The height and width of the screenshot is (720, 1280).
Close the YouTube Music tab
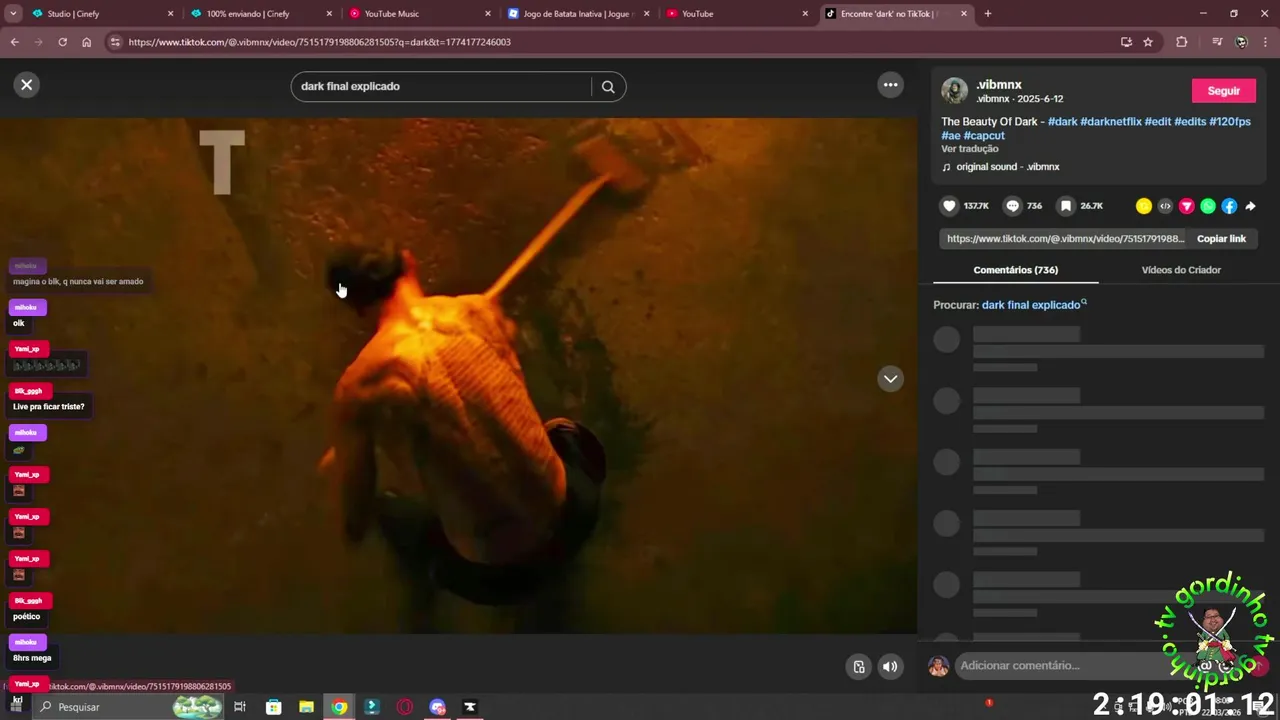(x=488, y=14)
